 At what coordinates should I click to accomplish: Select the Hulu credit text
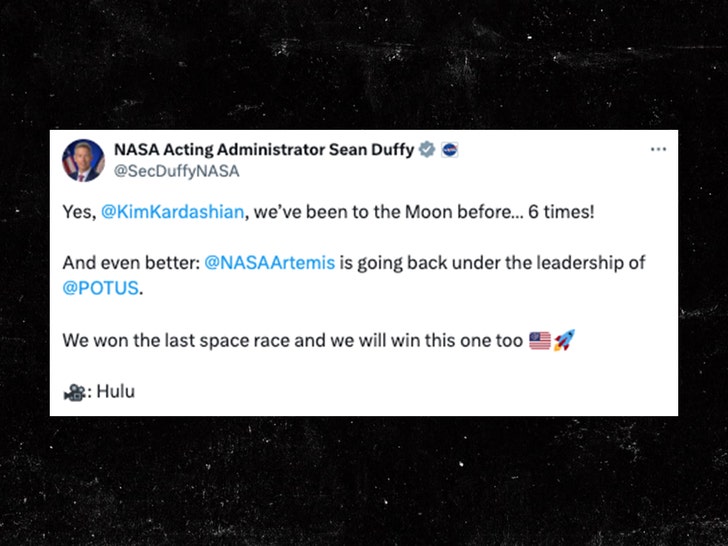tap(115, 391)
